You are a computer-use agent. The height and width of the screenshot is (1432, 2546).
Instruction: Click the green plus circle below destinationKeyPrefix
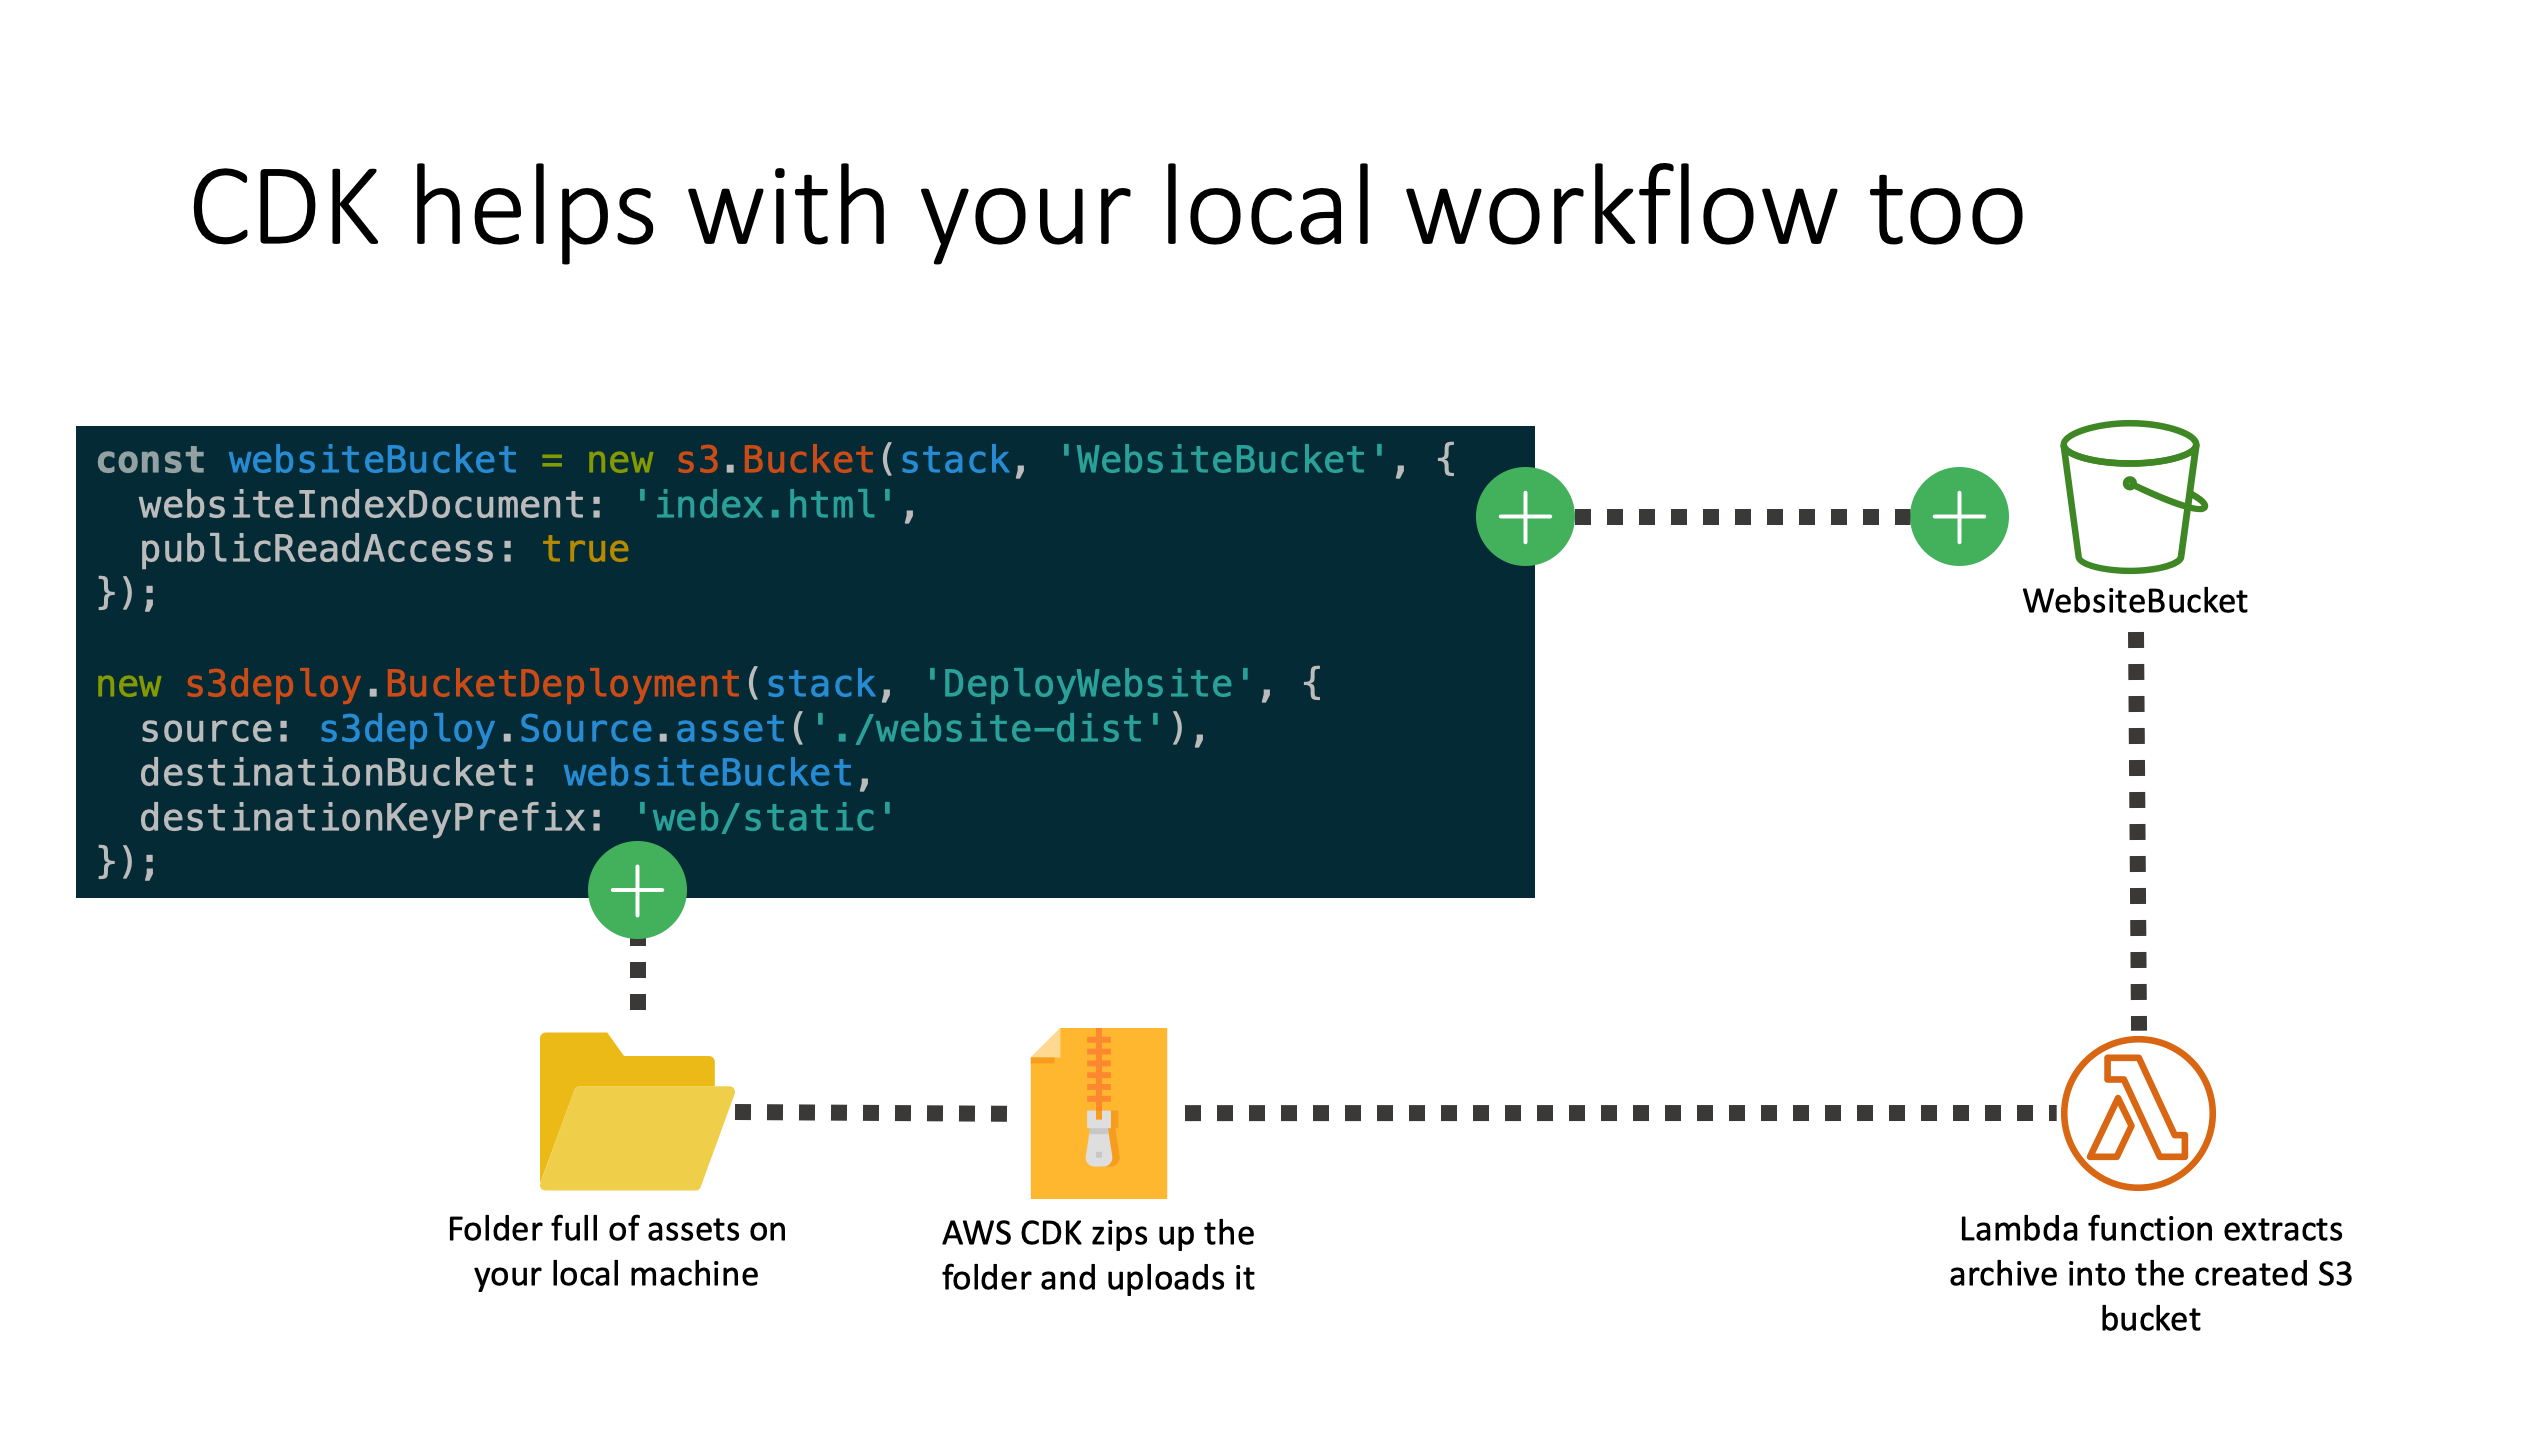637,890
